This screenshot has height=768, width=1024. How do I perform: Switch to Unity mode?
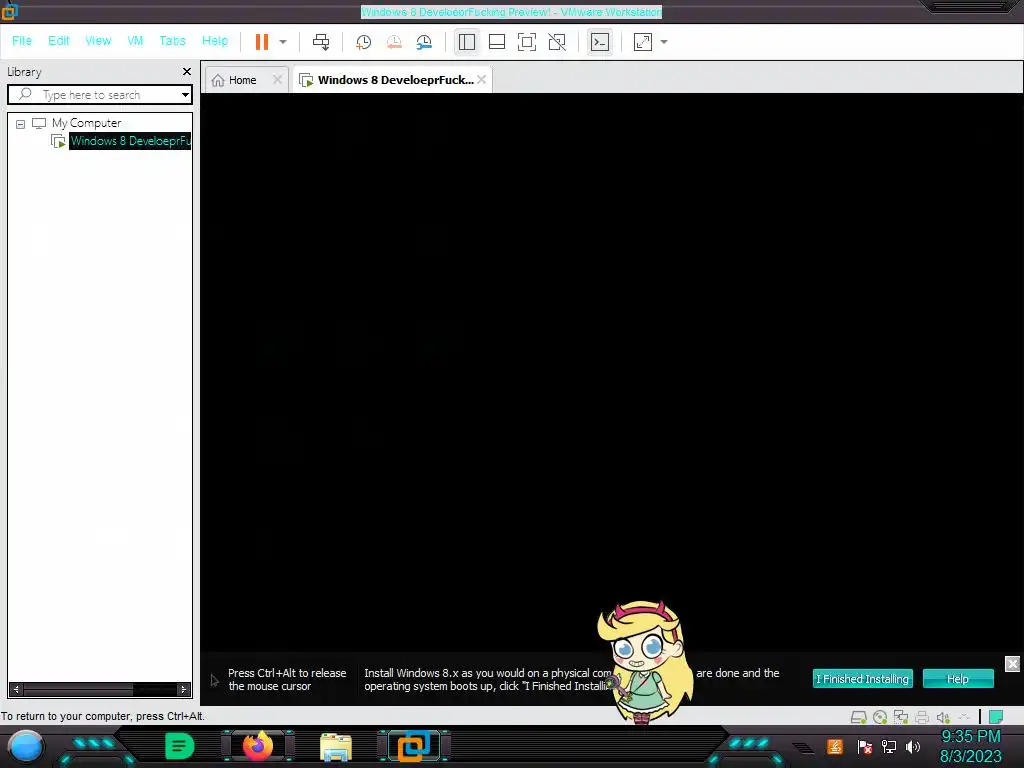[x=557, y=42]
